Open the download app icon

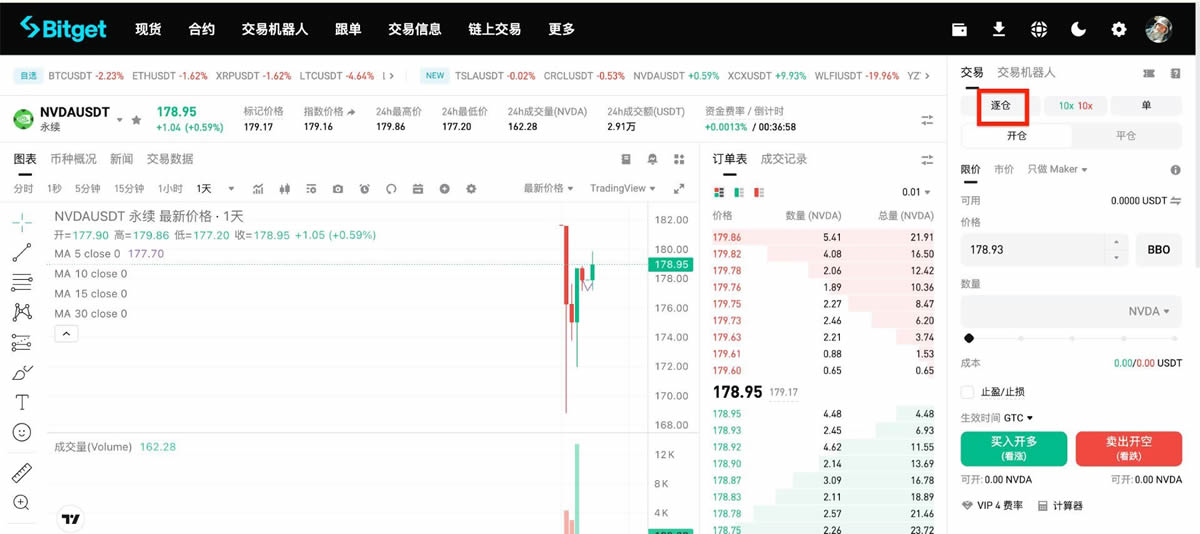(998, 29)
